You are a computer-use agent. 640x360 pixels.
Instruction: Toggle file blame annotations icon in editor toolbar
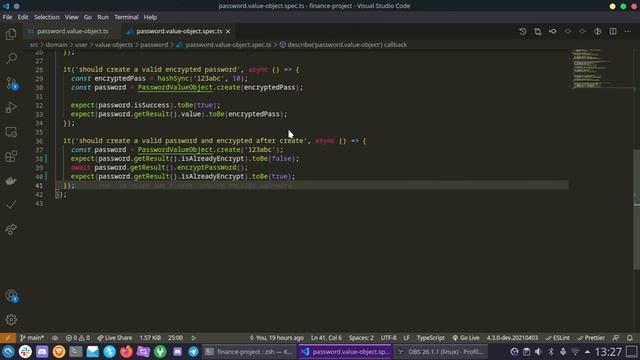click(598, 31)
